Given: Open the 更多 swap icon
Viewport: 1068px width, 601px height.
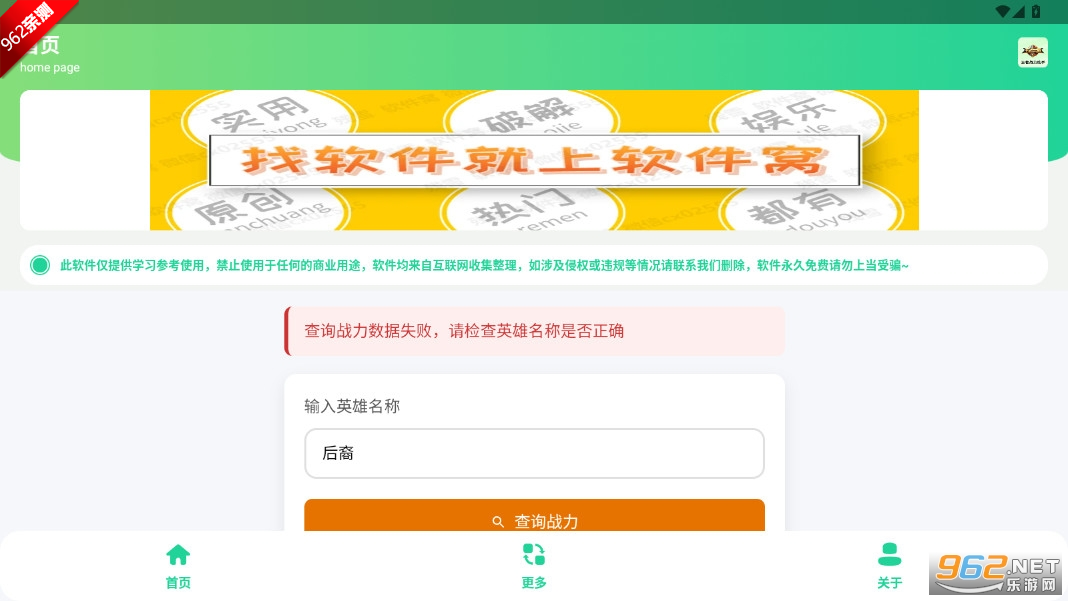Looking at the screenshot, I should pos(533,555).
